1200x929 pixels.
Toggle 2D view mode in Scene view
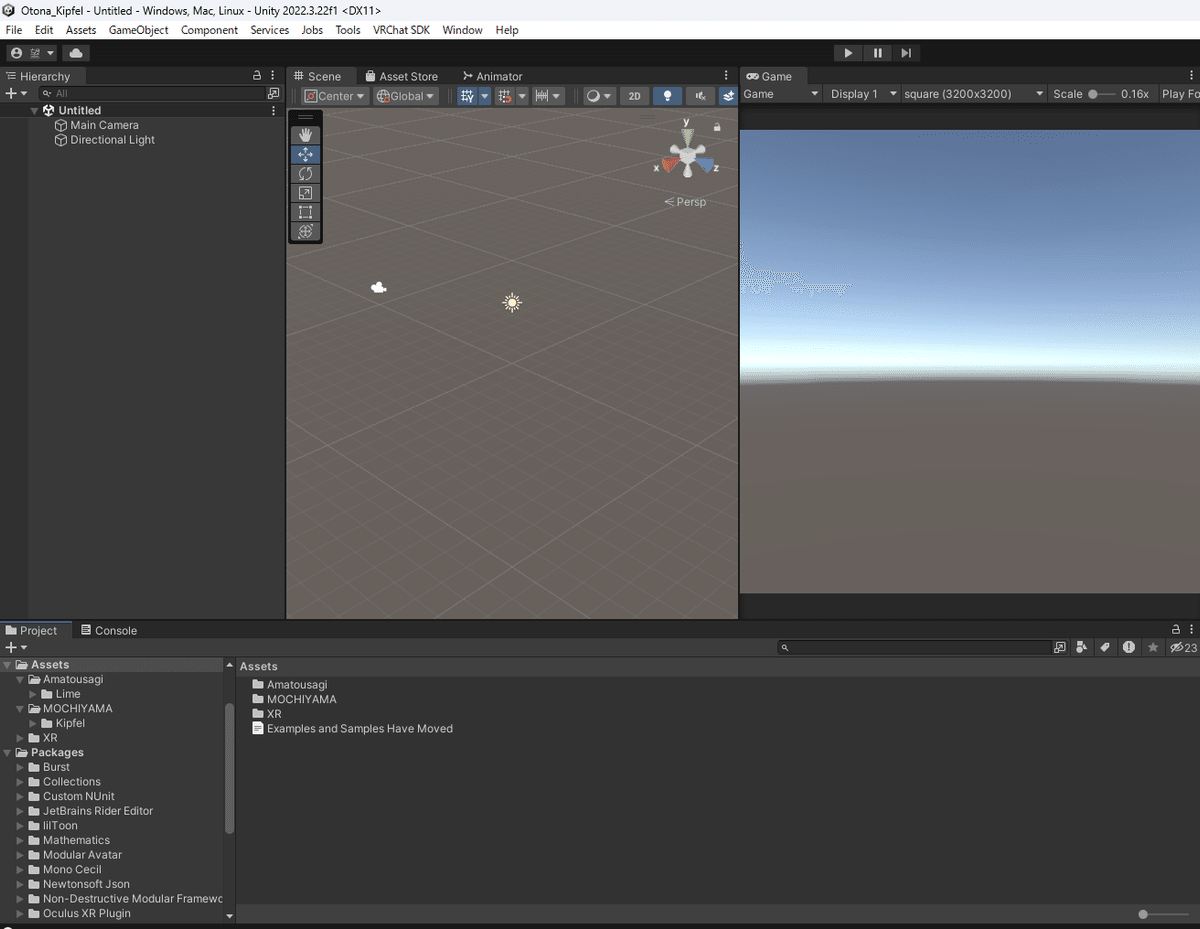(x=635, y=96)
